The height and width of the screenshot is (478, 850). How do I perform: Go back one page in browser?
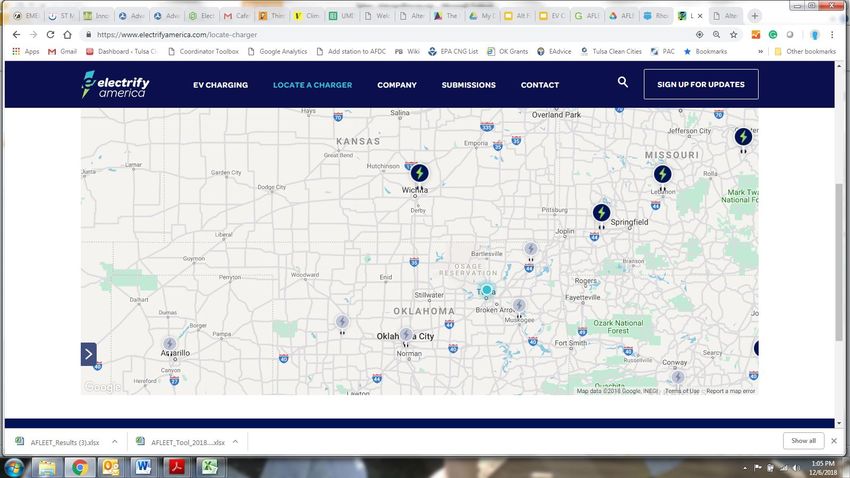coord(16,35)
